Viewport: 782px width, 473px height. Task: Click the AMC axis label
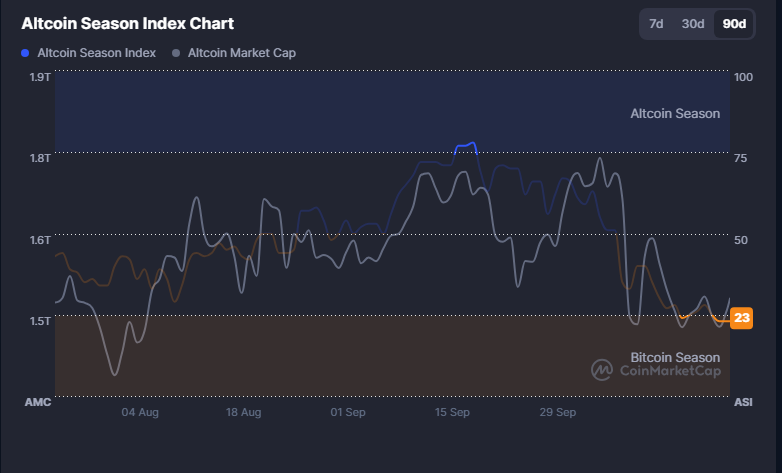click(37, 401)
